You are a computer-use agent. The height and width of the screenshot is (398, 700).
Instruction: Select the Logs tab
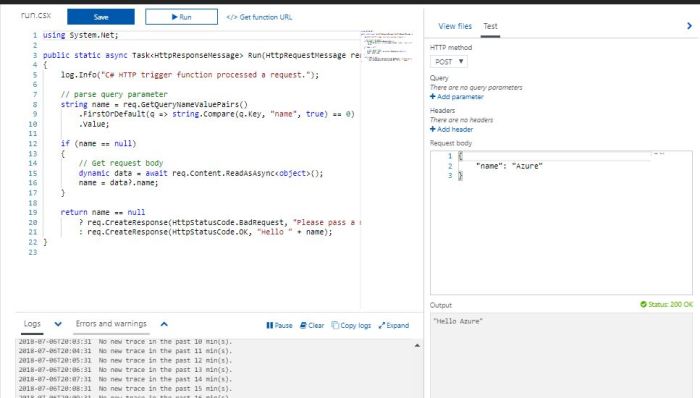coord(32,324)
